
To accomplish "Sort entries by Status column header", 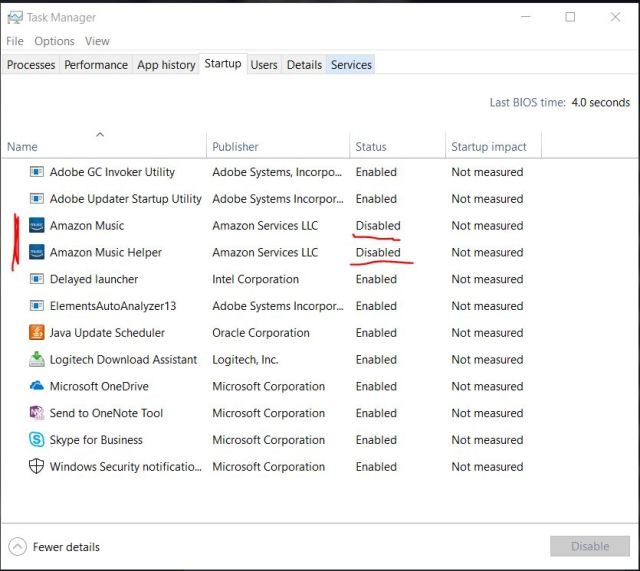I will (x=371, y=147).
